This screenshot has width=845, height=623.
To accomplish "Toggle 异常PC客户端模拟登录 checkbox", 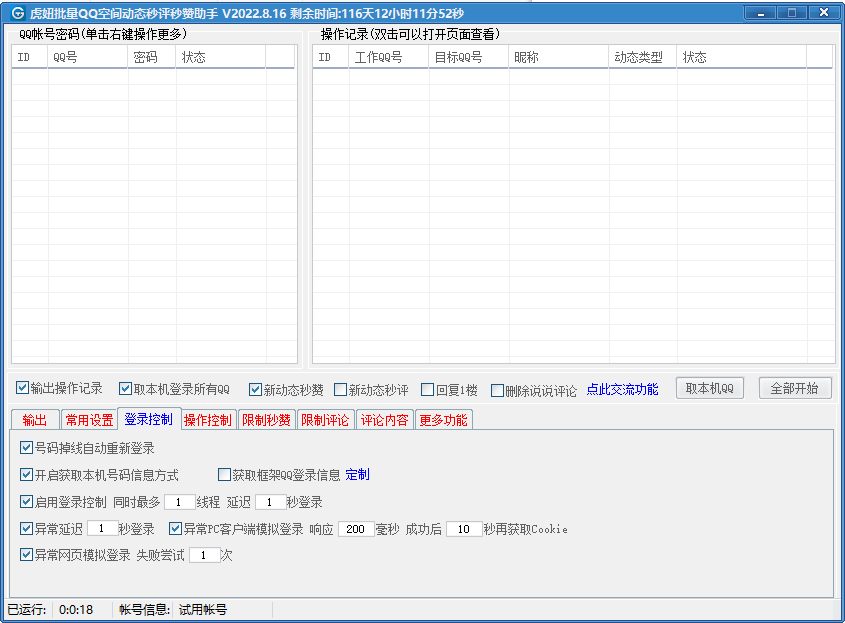I will [175, 528].
